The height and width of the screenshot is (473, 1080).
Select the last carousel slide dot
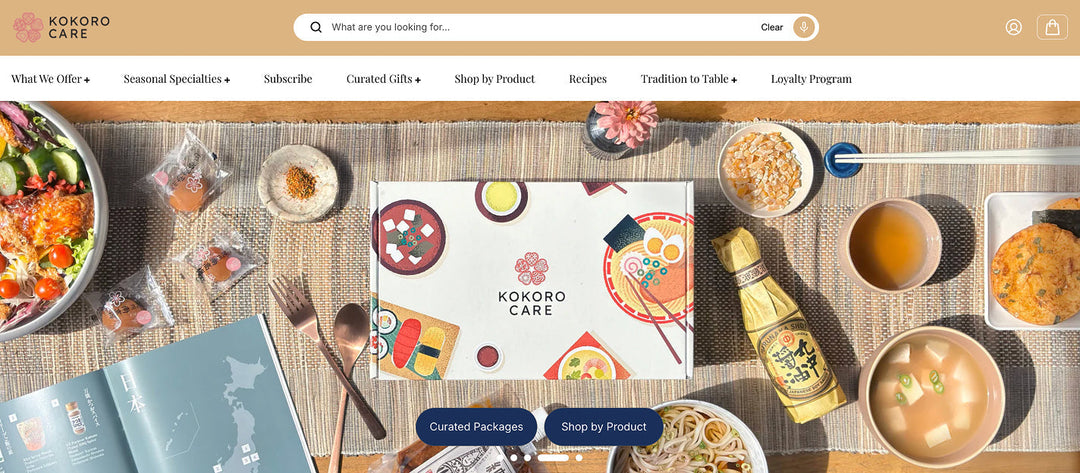pos(579,458)
